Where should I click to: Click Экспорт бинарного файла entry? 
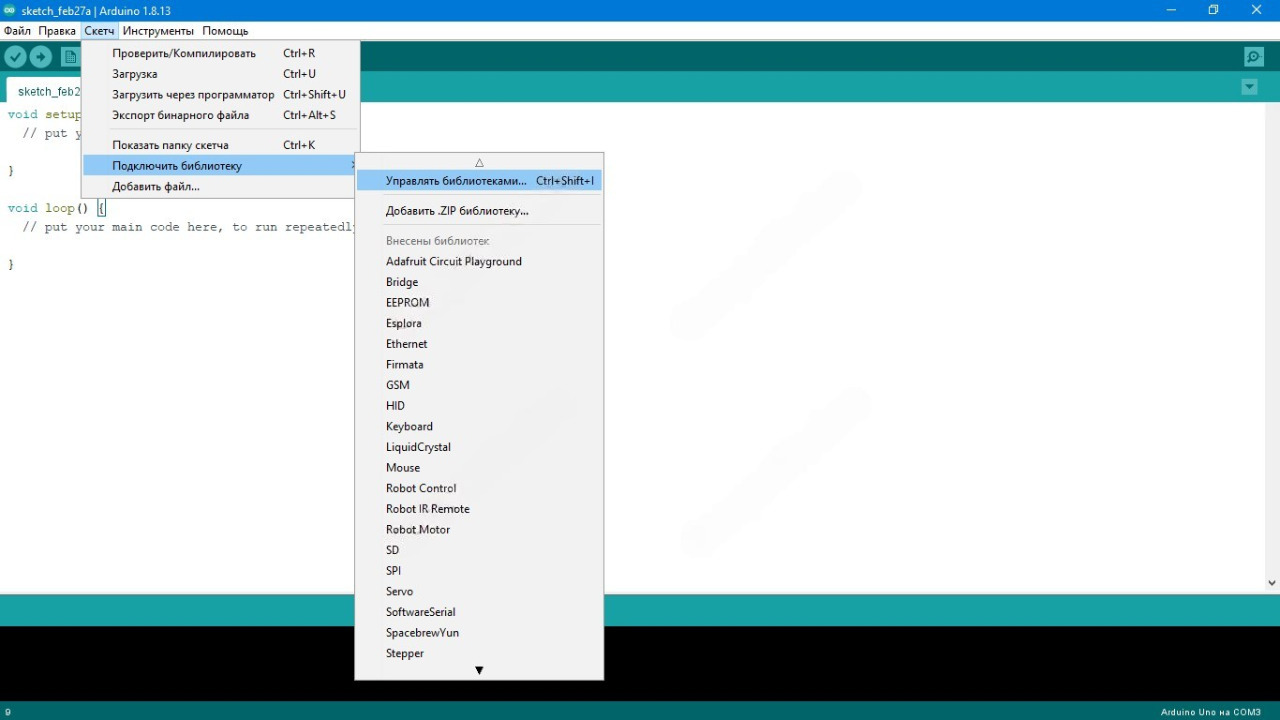[x=180, y=115]
